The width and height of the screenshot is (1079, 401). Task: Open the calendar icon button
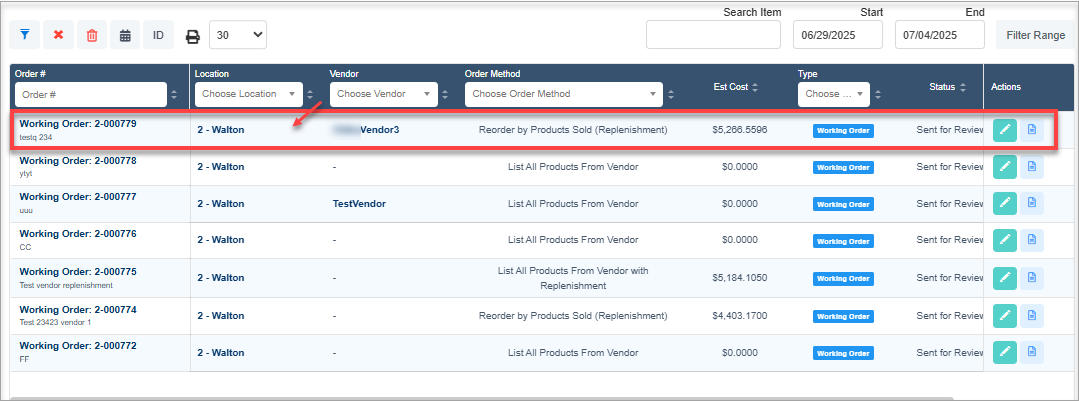125,35
